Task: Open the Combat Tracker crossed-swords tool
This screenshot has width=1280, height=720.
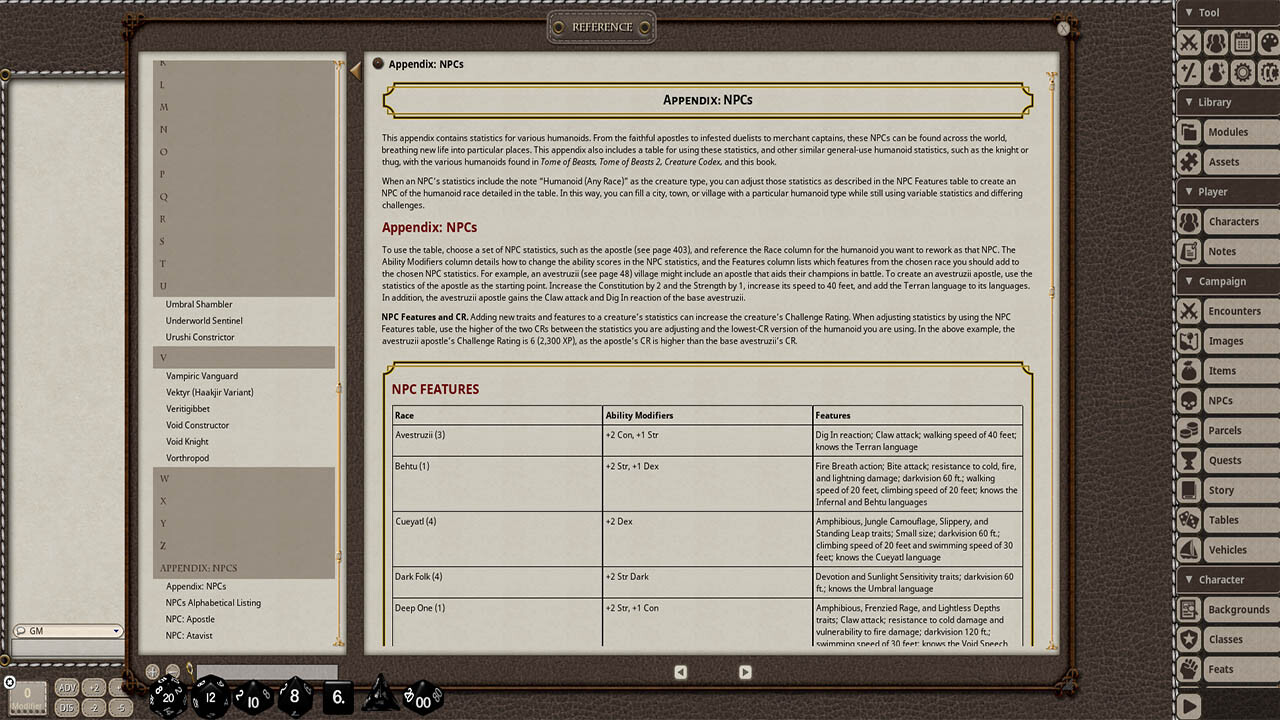Action: point(1188,42)
